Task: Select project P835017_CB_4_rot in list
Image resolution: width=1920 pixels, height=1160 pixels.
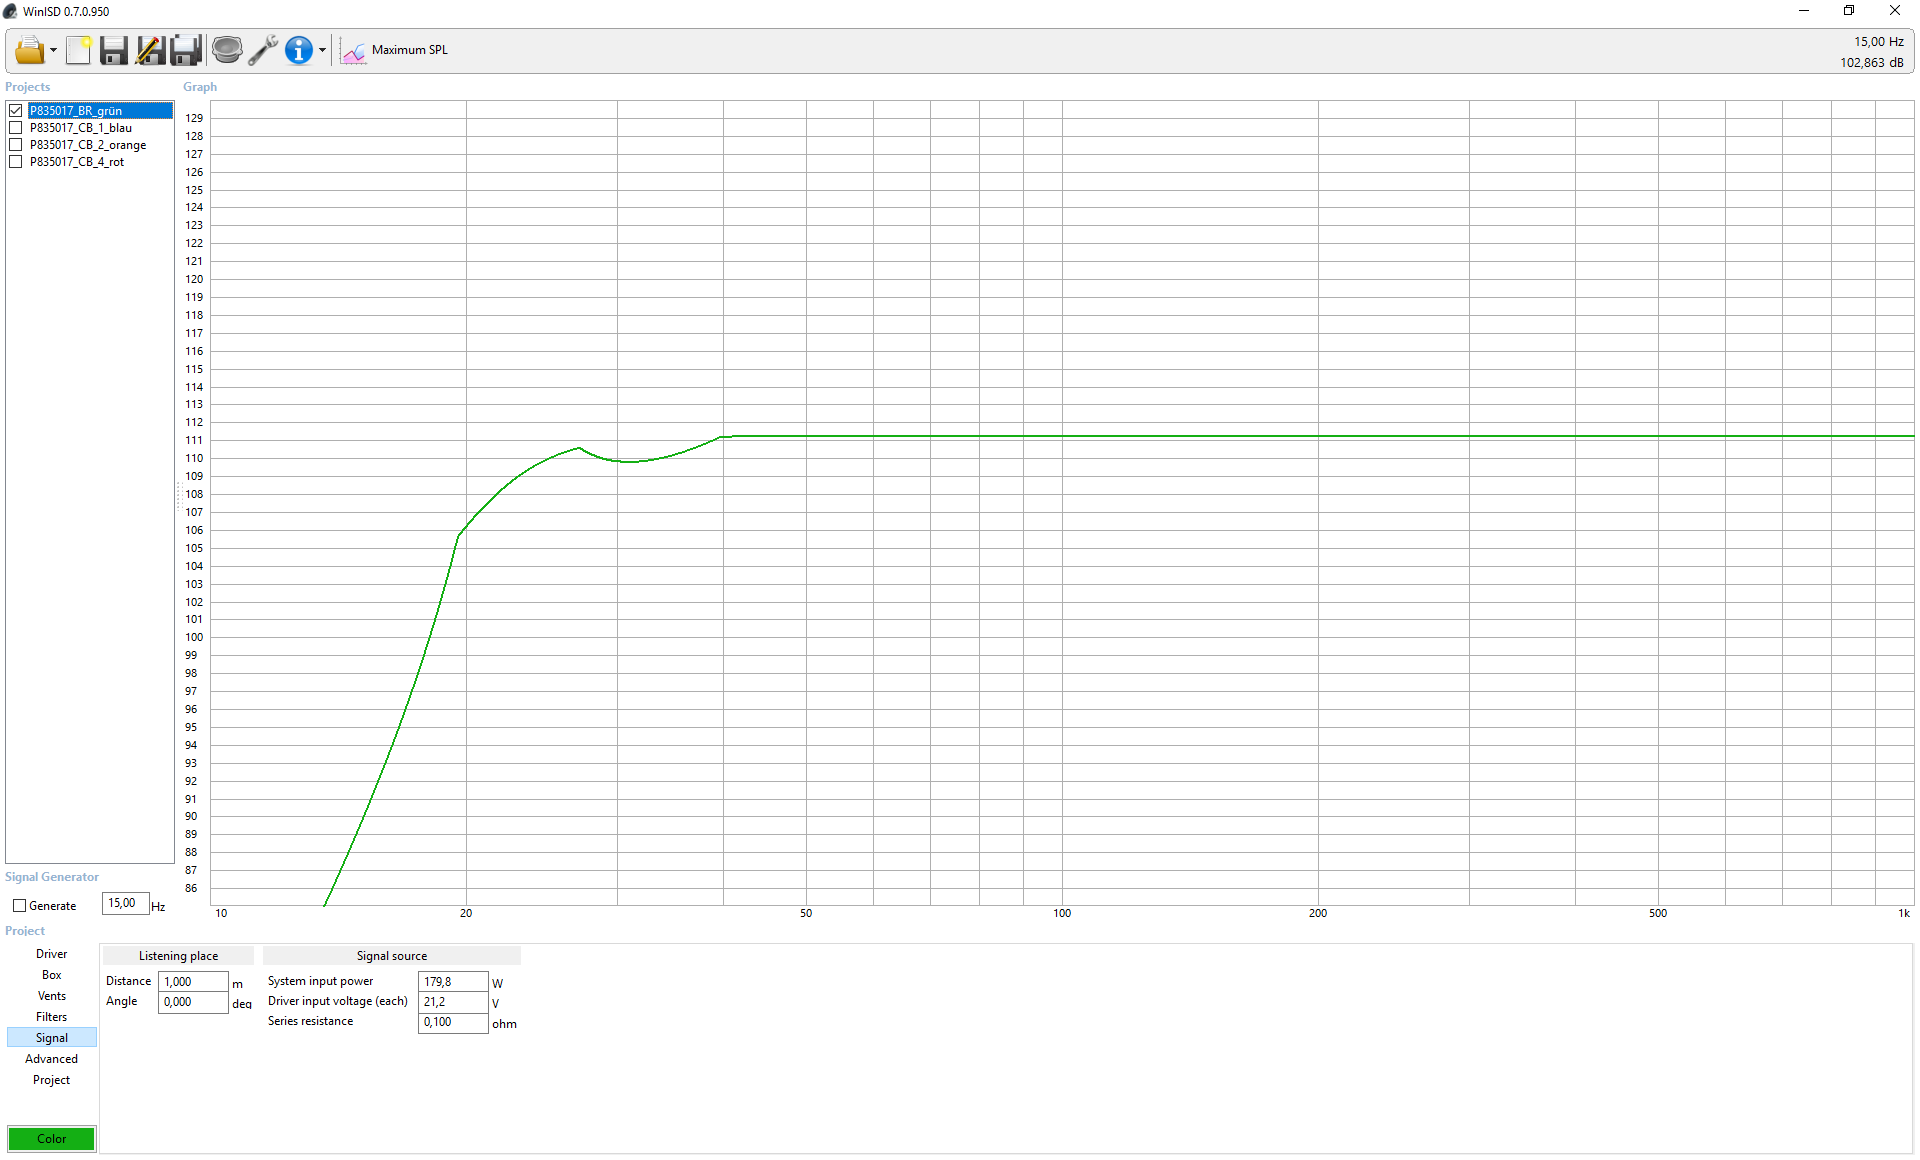Action: [77, 162]
